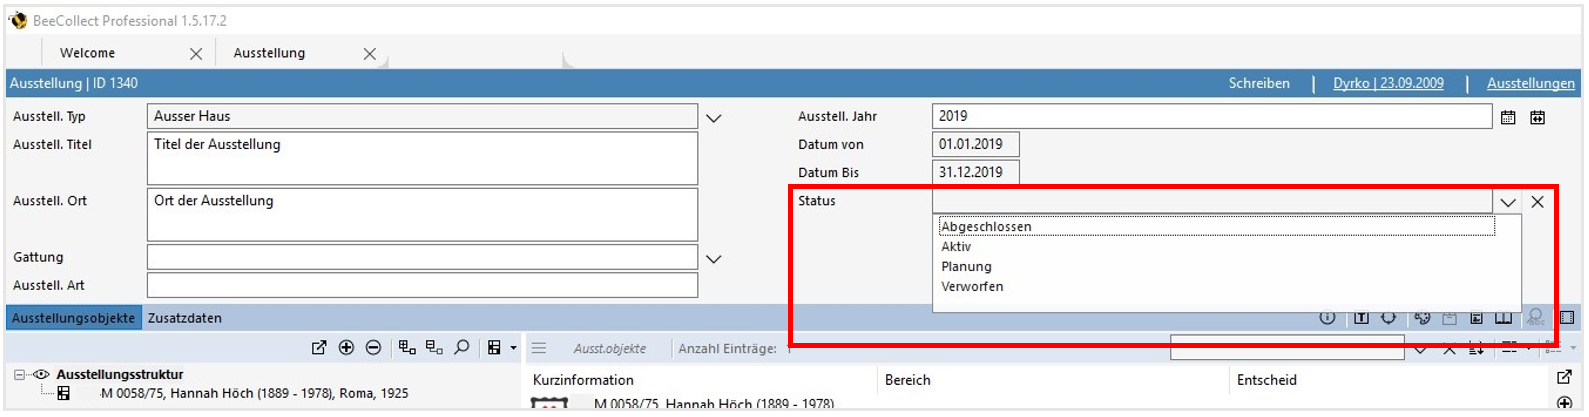The height and width of the screenshot is (417, 1589).
Task: Open the Ausstell. Typ dropdown arrow
Action: pyautogui.click(x=714, y=118)
